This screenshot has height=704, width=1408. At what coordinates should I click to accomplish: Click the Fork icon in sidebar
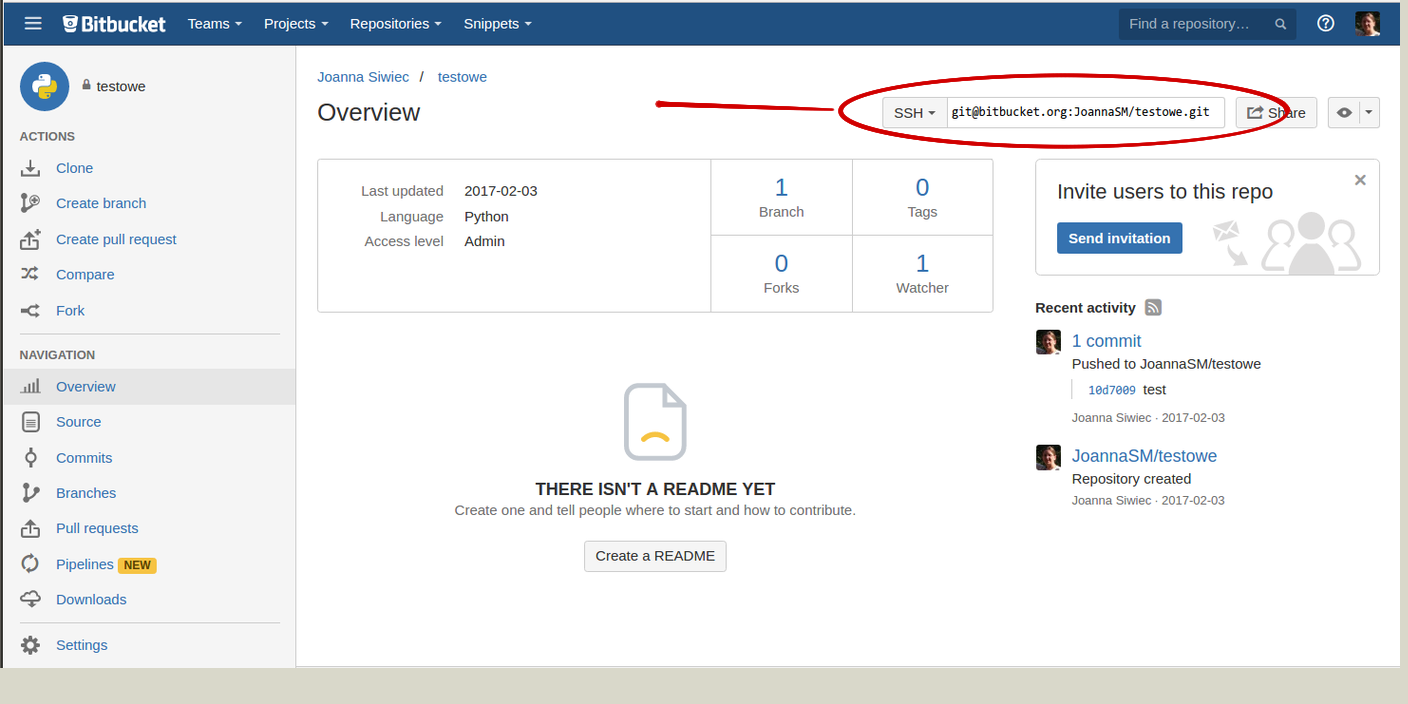coord(31,311)
